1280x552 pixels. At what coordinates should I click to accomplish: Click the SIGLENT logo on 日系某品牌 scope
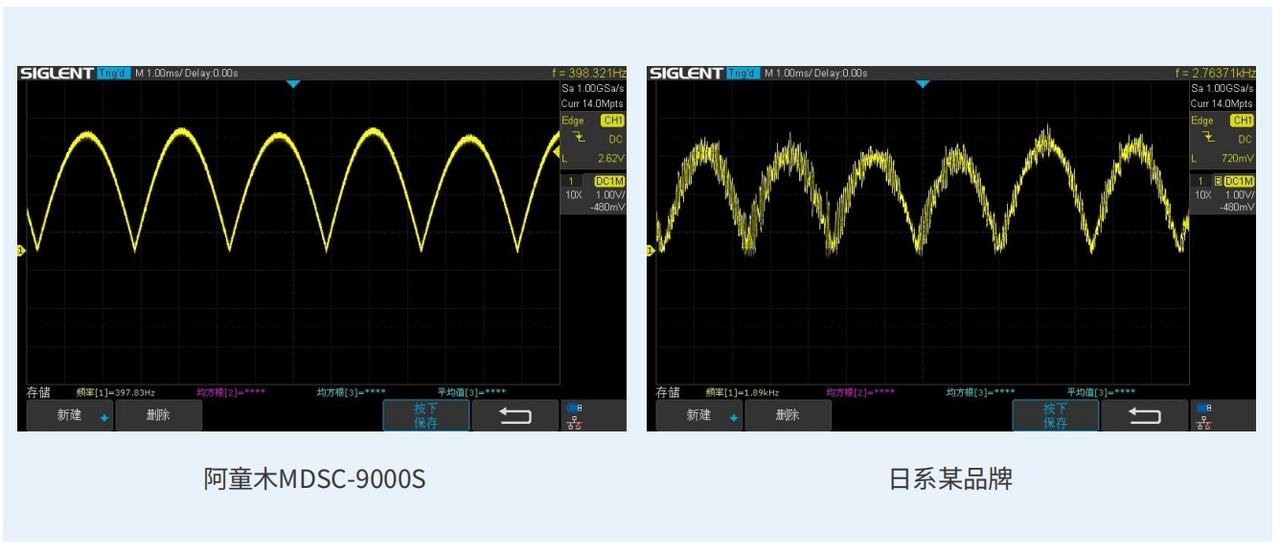pyautogui.click(x=686, y=73)
